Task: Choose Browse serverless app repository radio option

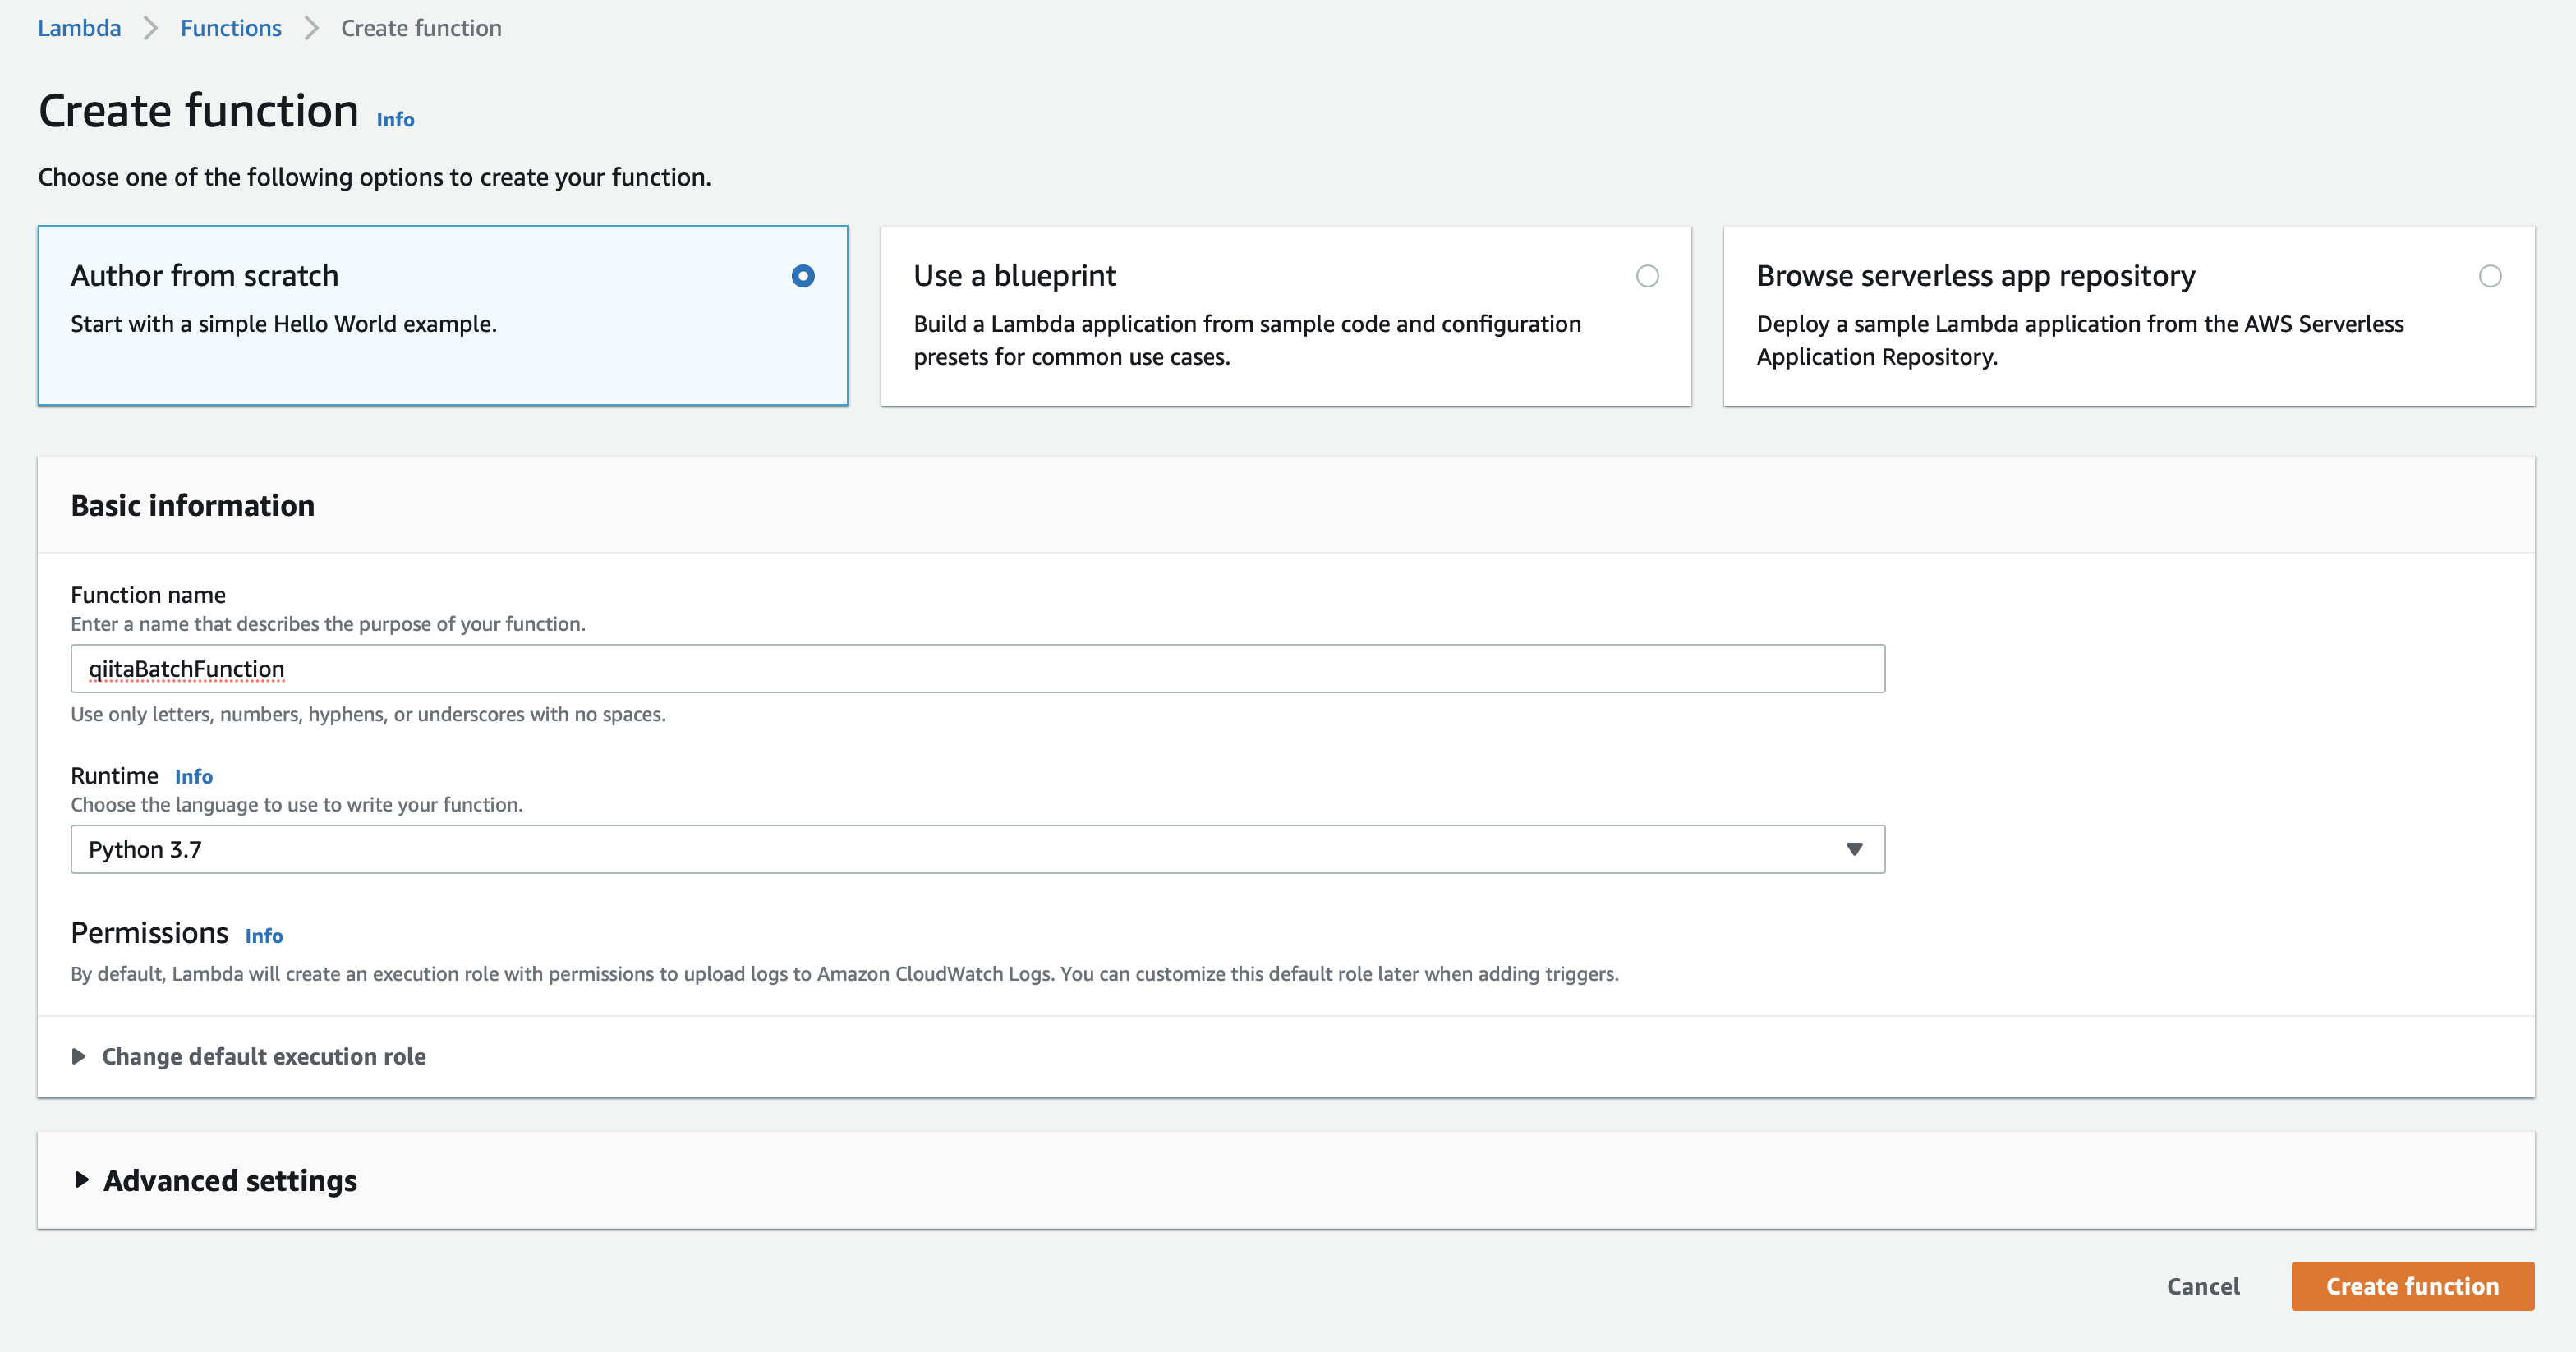Action: pos(2490,276)
